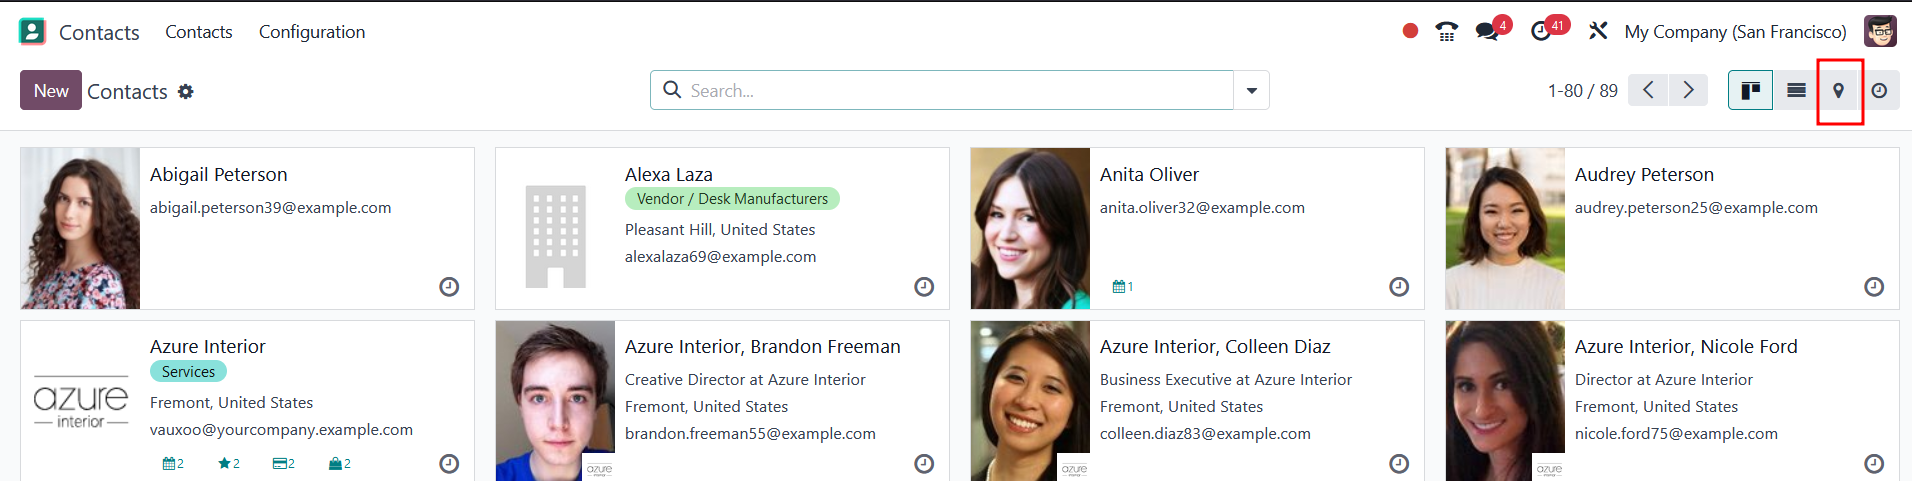Go to previous page of contacts
Screen dimensions: 1912x481
click(x=1648, y=91)
